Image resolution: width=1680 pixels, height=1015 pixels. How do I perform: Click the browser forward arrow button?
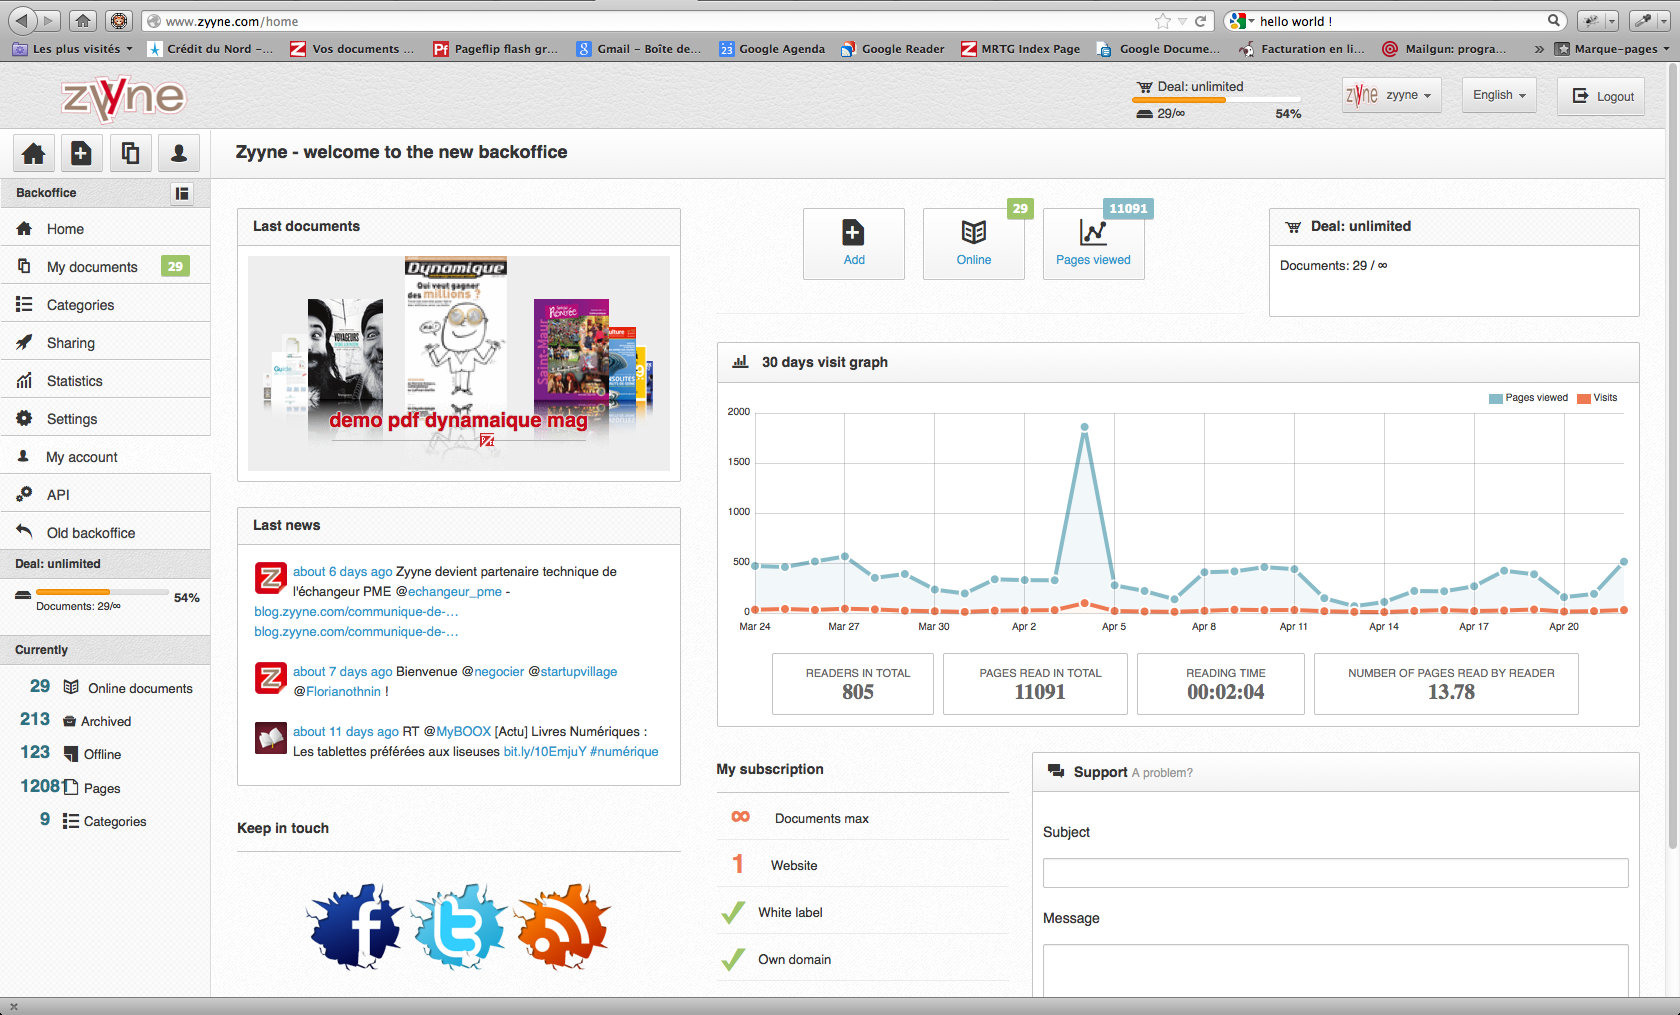(48, 20)
